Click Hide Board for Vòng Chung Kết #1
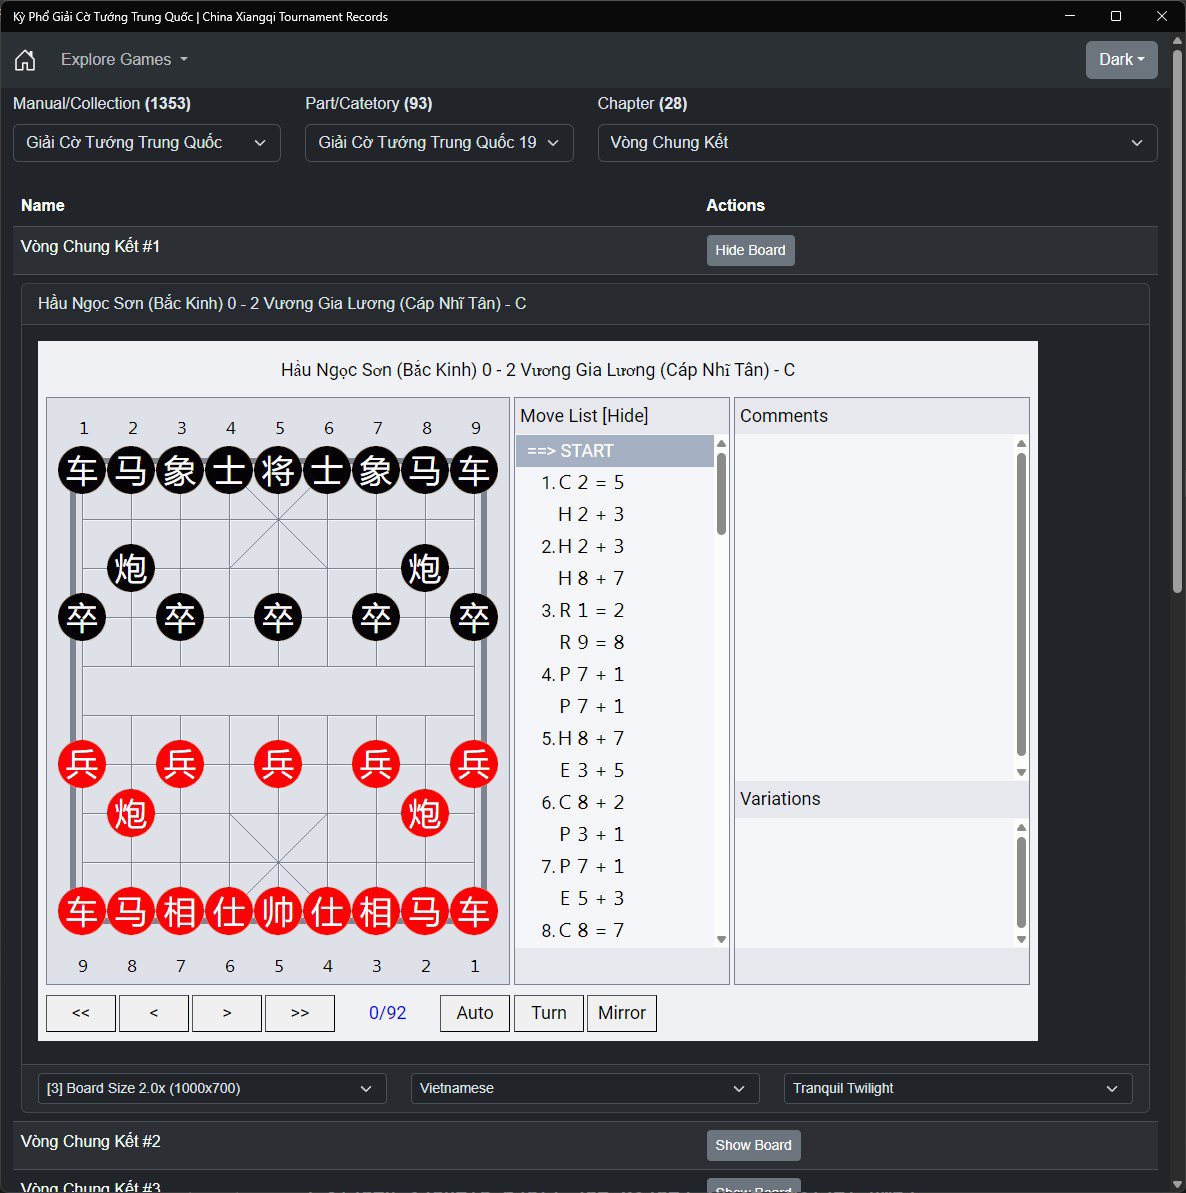Viewport: 1186px width, 1193px height. (750, 250)
